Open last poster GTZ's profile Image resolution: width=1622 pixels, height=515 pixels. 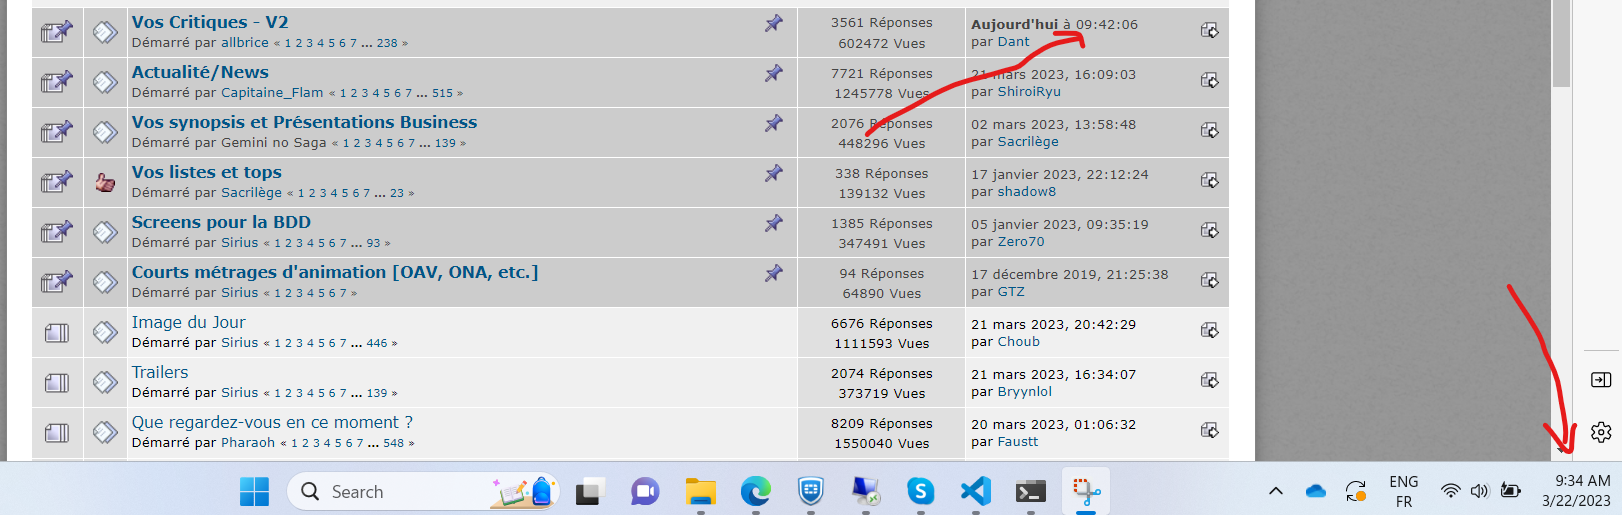[x=1011, y=292]
